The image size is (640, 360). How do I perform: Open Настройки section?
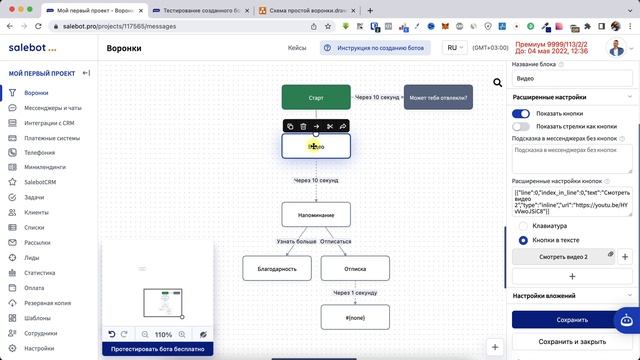click(39, 349)
